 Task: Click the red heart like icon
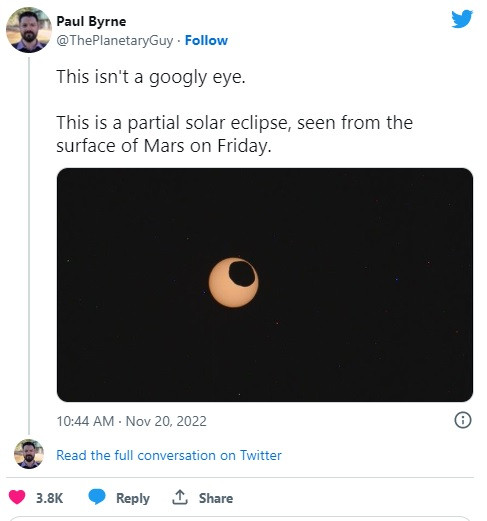click(17, 497)
